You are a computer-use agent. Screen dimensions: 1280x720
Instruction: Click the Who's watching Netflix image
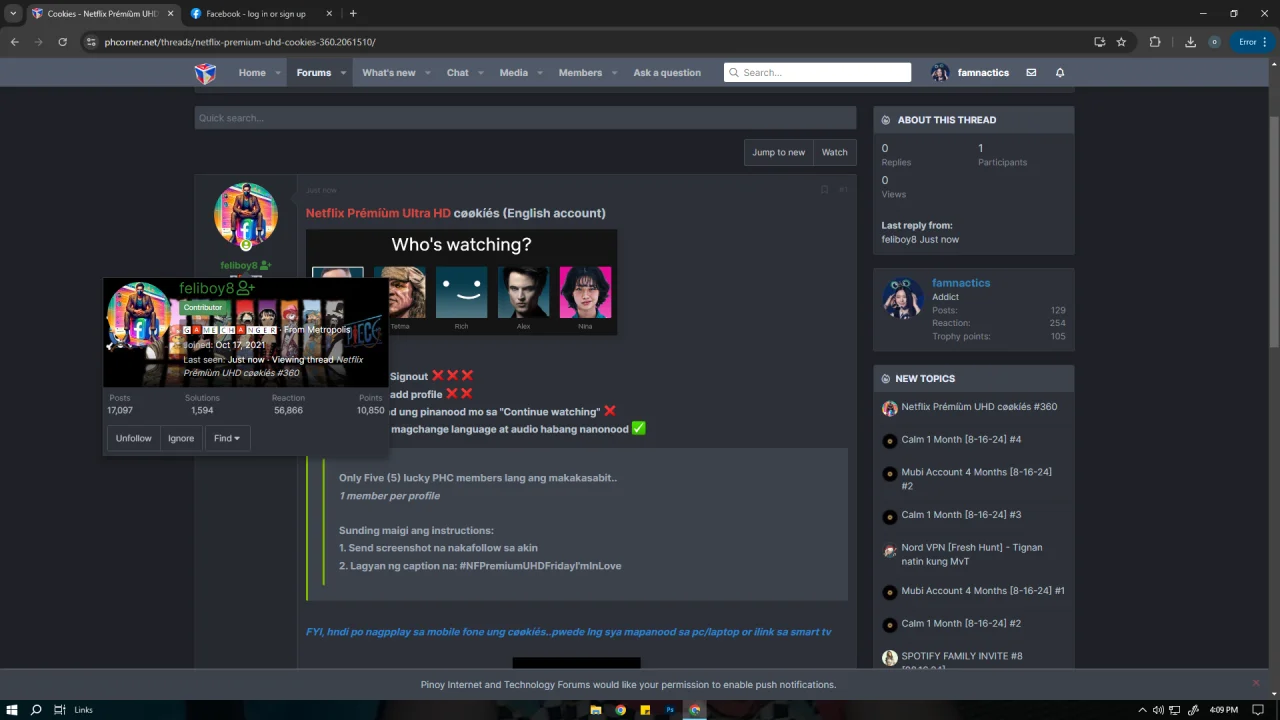[x=461, y=283]
